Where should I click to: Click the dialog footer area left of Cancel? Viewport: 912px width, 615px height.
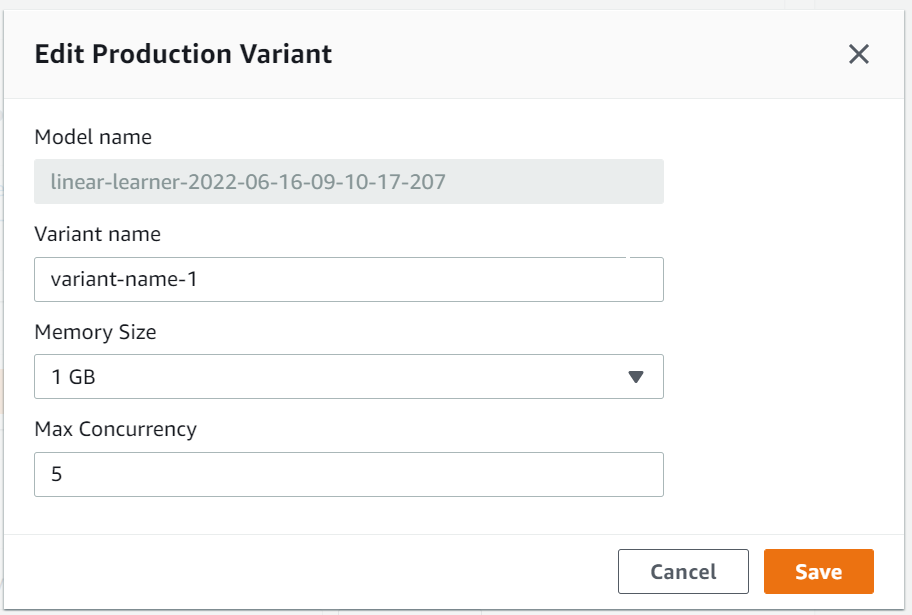(x=308, y=571)
